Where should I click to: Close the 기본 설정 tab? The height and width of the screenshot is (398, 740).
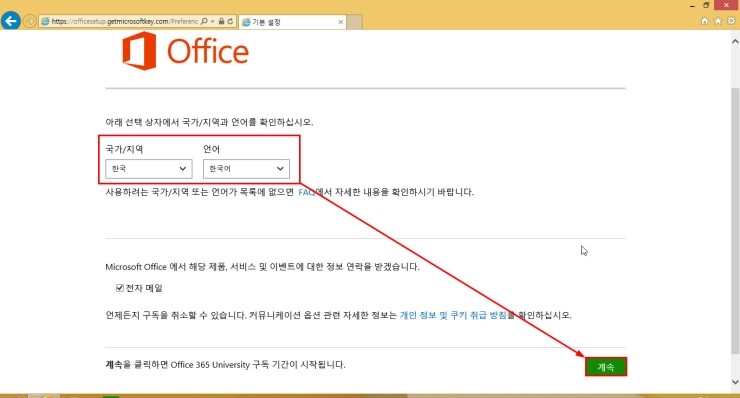point(341,22)
